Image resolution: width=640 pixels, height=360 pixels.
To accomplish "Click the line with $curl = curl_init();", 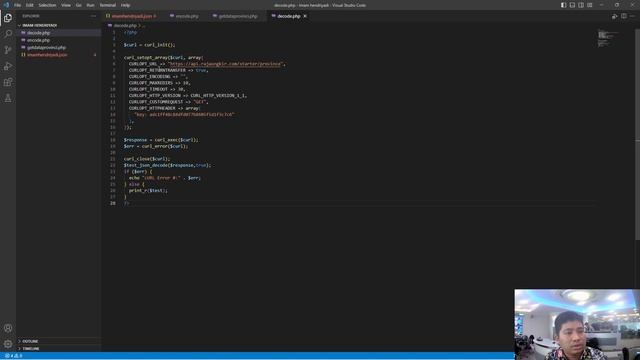I will [149, 45].
